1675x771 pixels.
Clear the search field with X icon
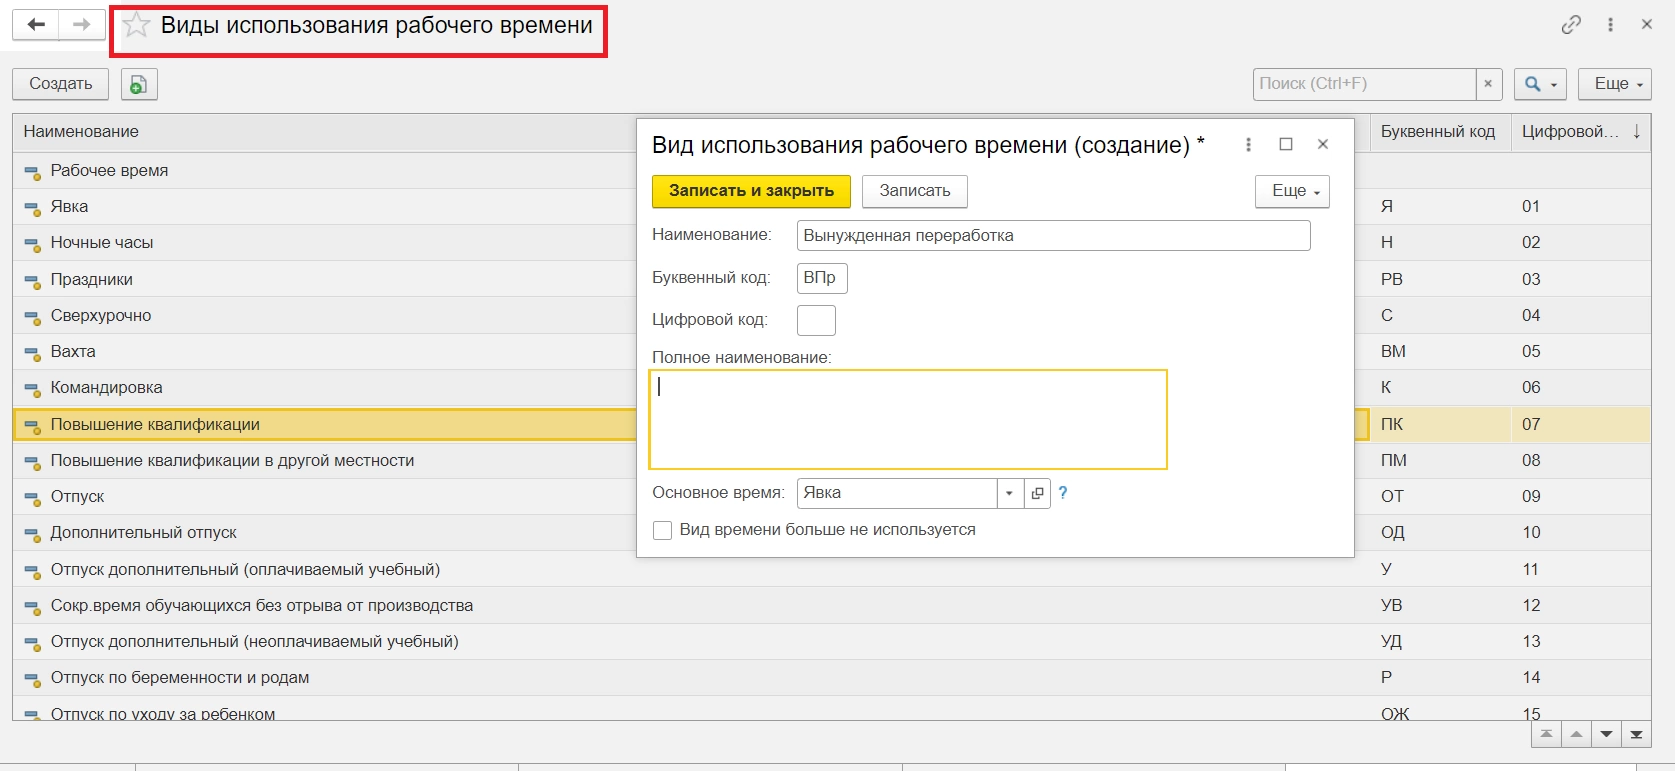(1488, 84)
